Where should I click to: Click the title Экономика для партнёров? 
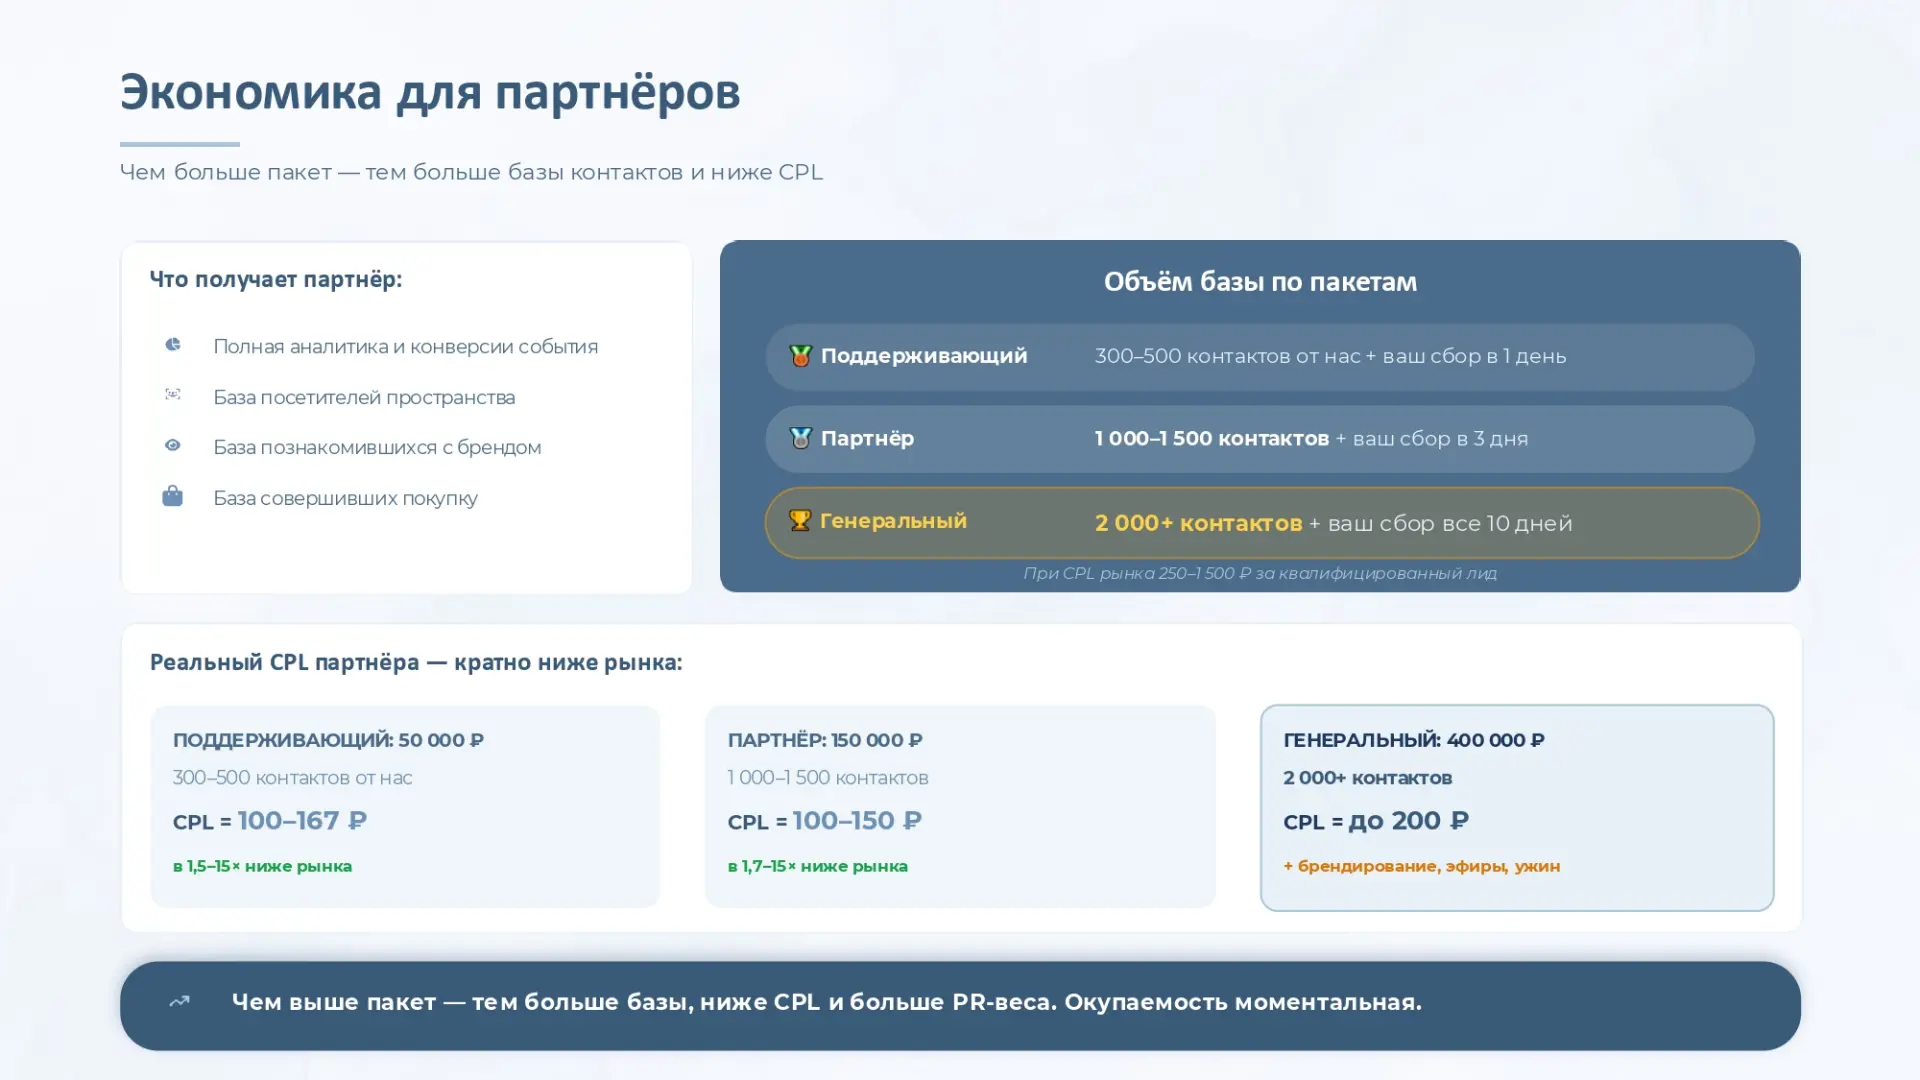(430, 93)
